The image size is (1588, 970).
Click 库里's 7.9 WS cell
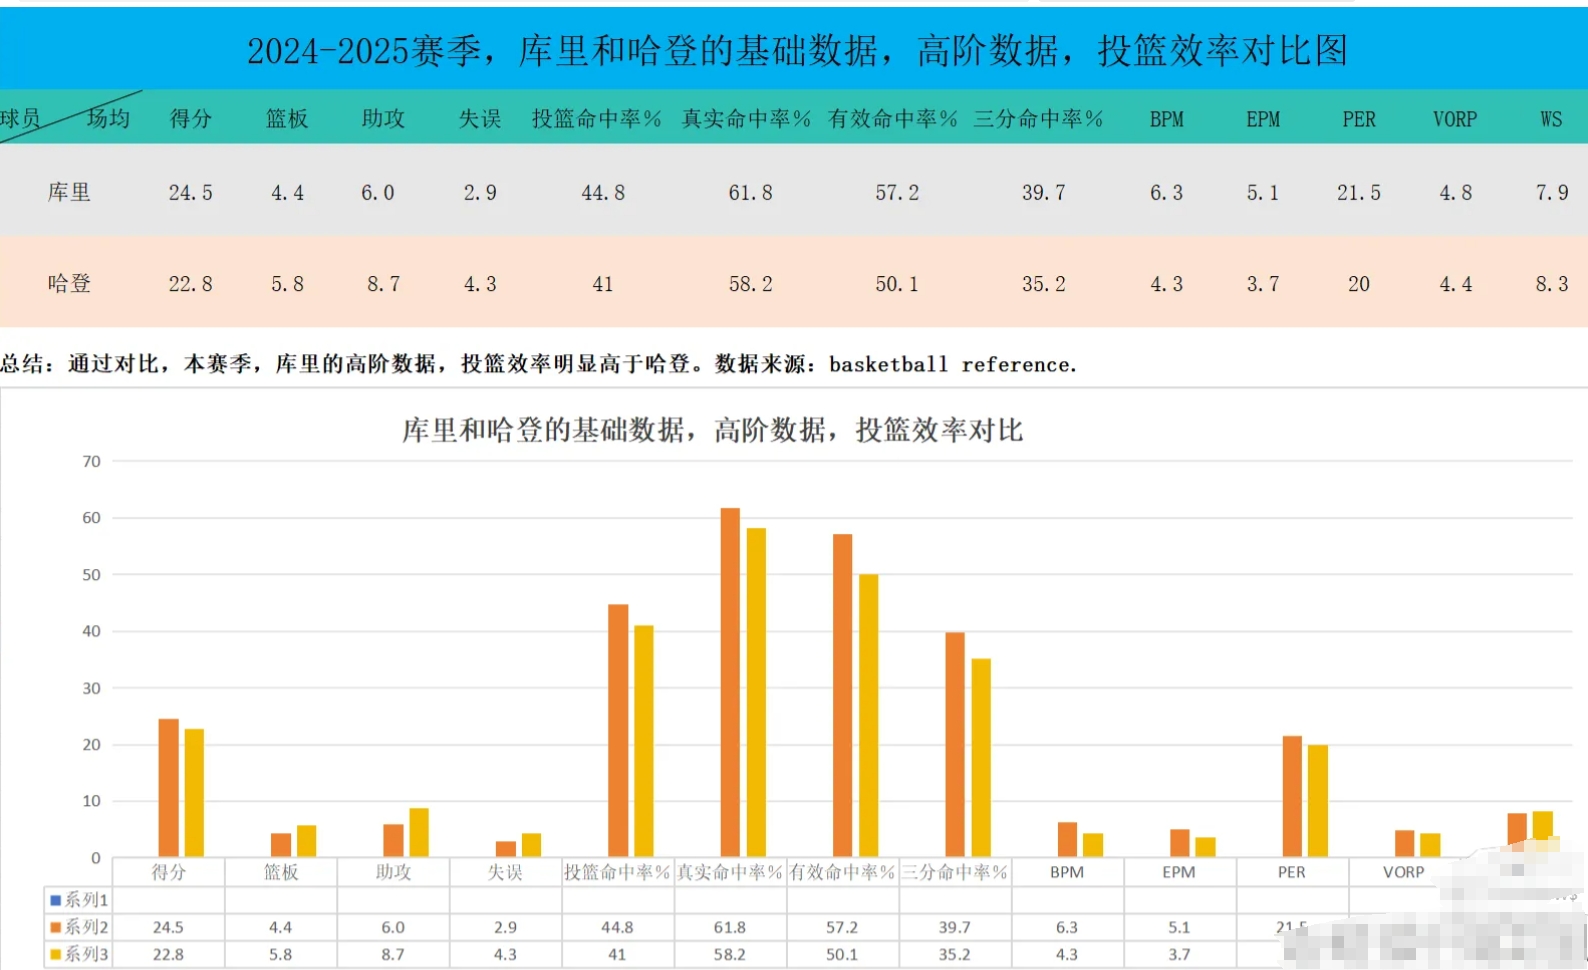(1551, 193)
